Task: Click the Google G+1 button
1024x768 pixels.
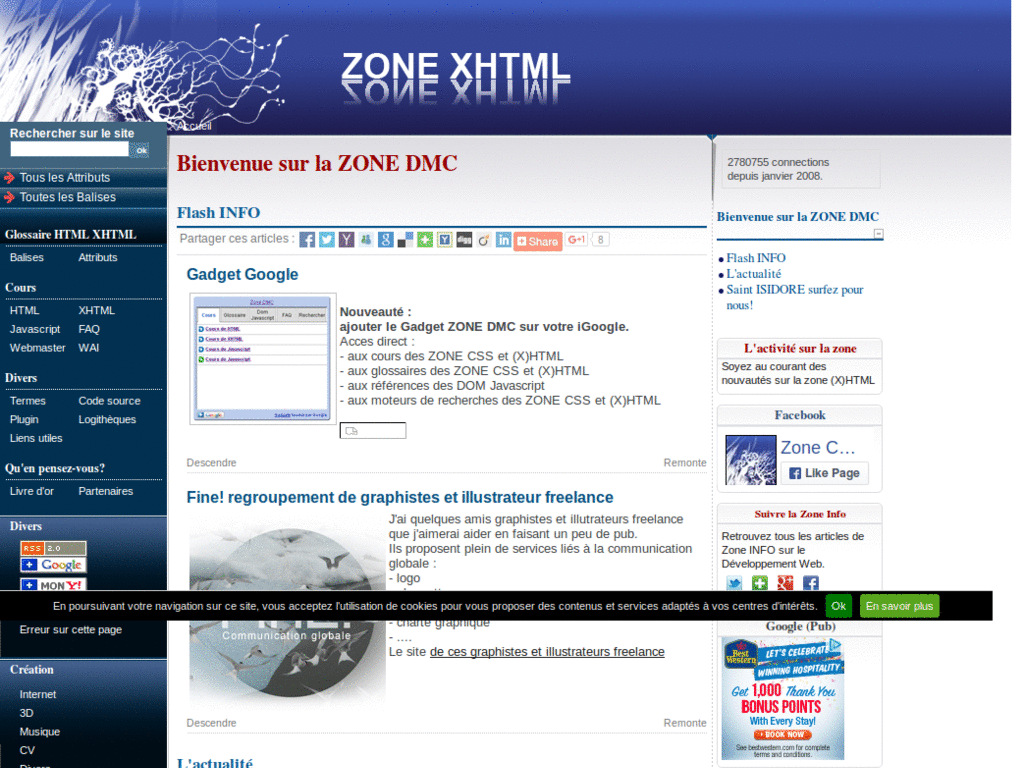Action: click(576, 240)
